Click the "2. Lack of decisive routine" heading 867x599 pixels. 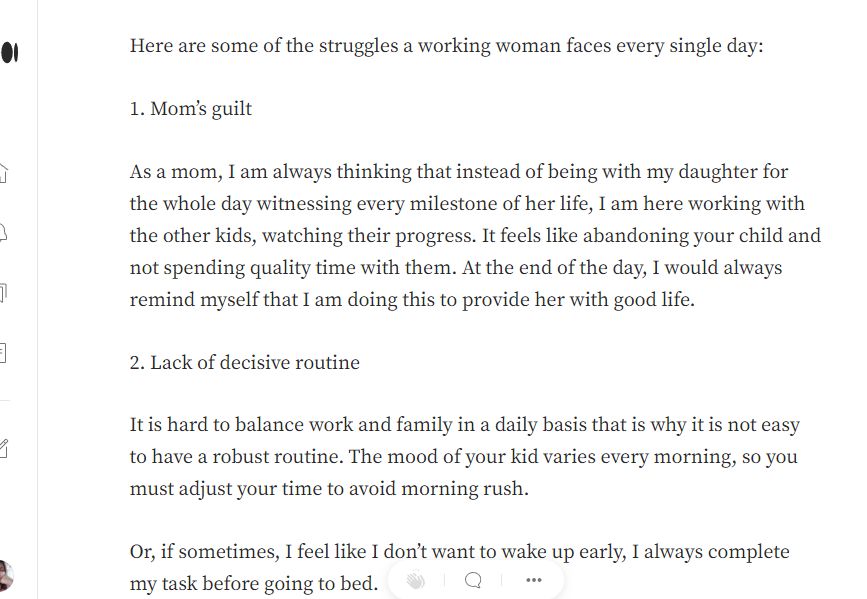[245, 363]
